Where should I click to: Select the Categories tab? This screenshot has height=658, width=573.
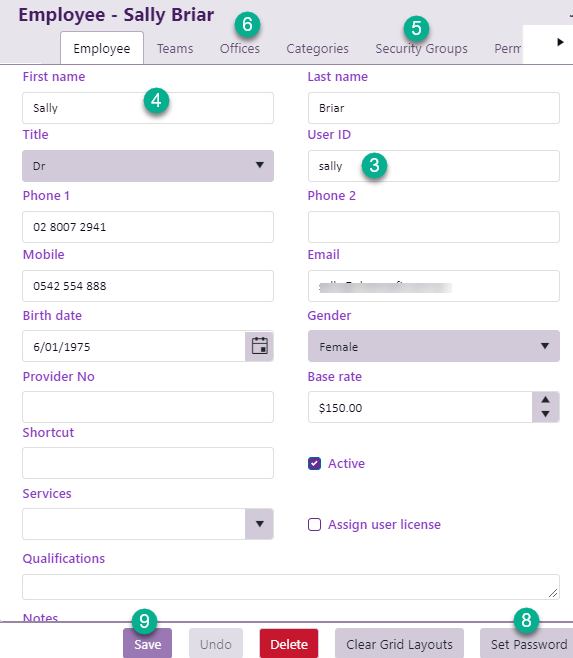click(x=317, y=49)
